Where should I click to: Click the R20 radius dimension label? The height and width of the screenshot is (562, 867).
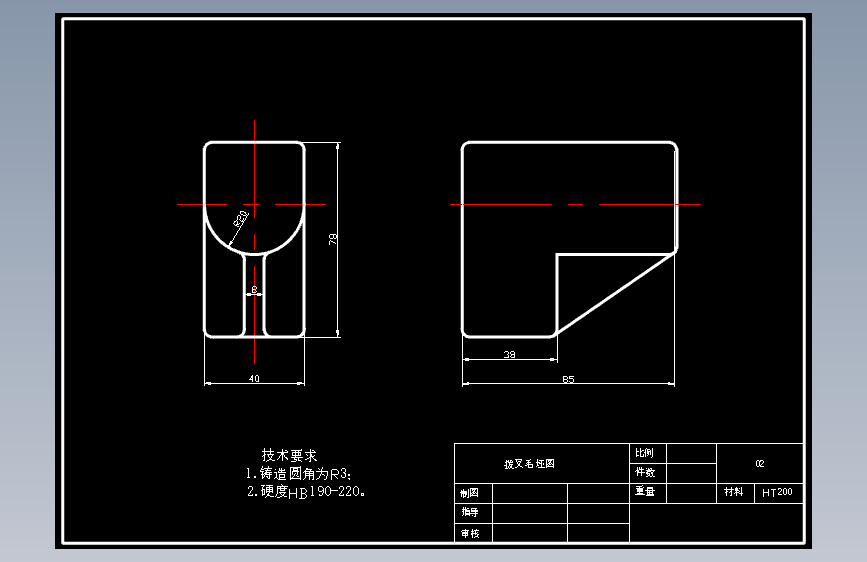point(240,219)
